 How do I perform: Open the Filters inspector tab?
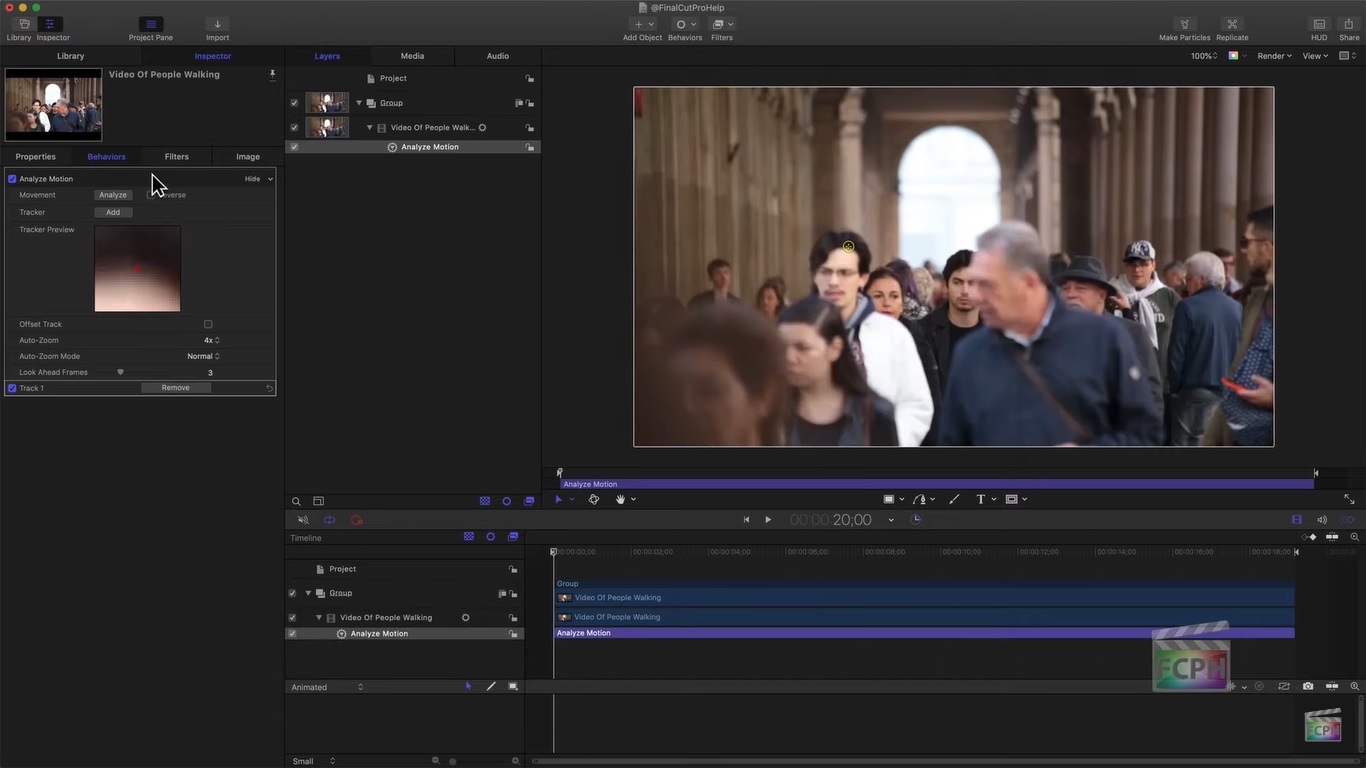[x=177, y=157]
